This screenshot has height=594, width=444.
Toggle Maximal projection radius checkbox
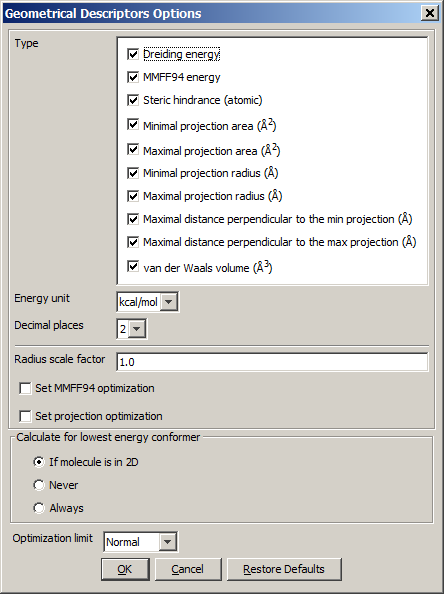click(133, 196)
